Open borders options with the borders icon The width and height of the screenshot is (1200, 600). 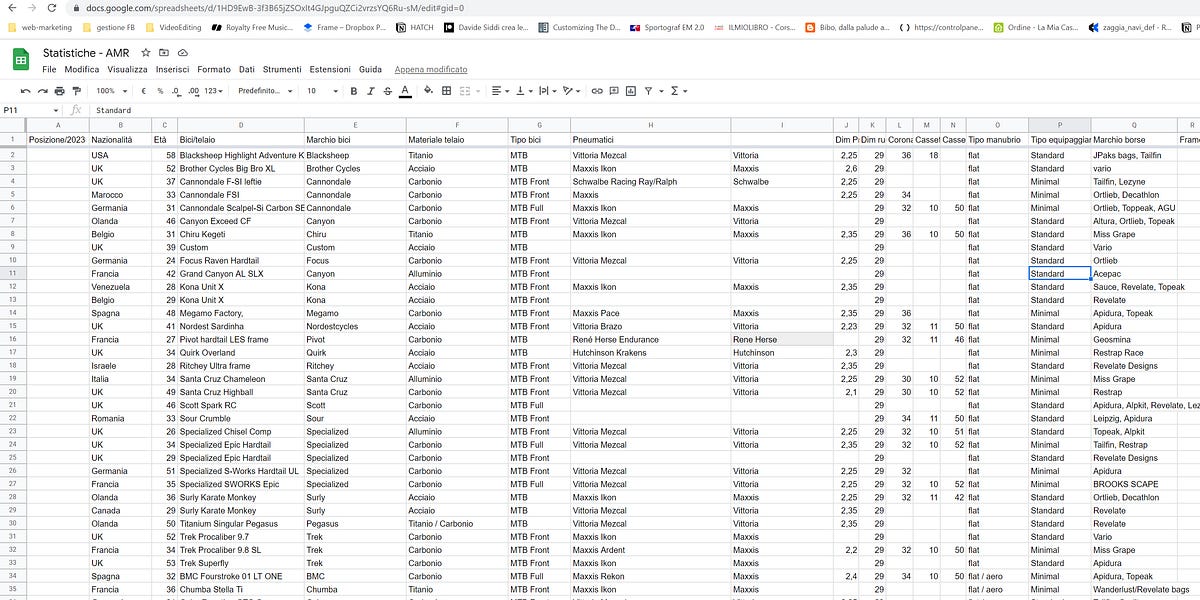coord(447,91)
